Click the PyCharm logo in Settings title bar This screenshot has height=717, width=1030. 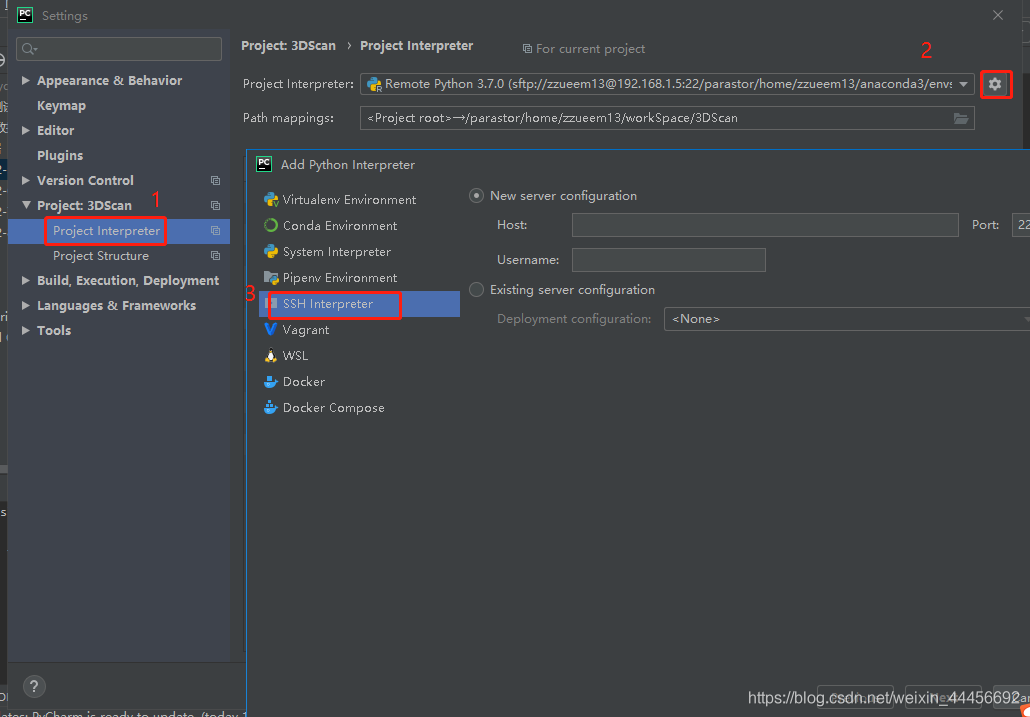pos(25,15)
